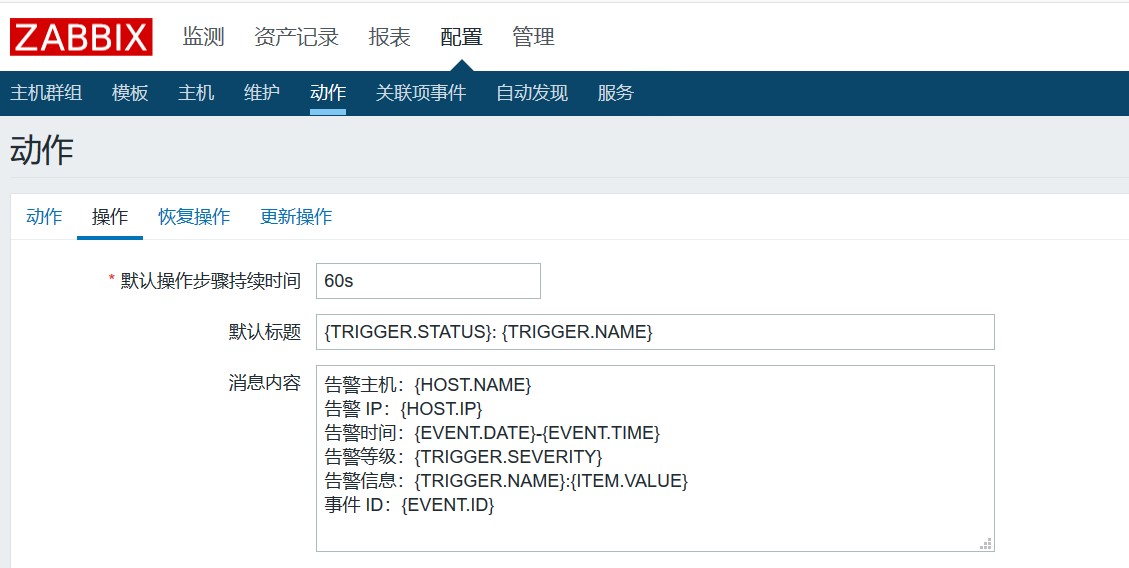1129x568 pixels.
Task: Click the 默认标题 text field
Action: pos(655,332)
